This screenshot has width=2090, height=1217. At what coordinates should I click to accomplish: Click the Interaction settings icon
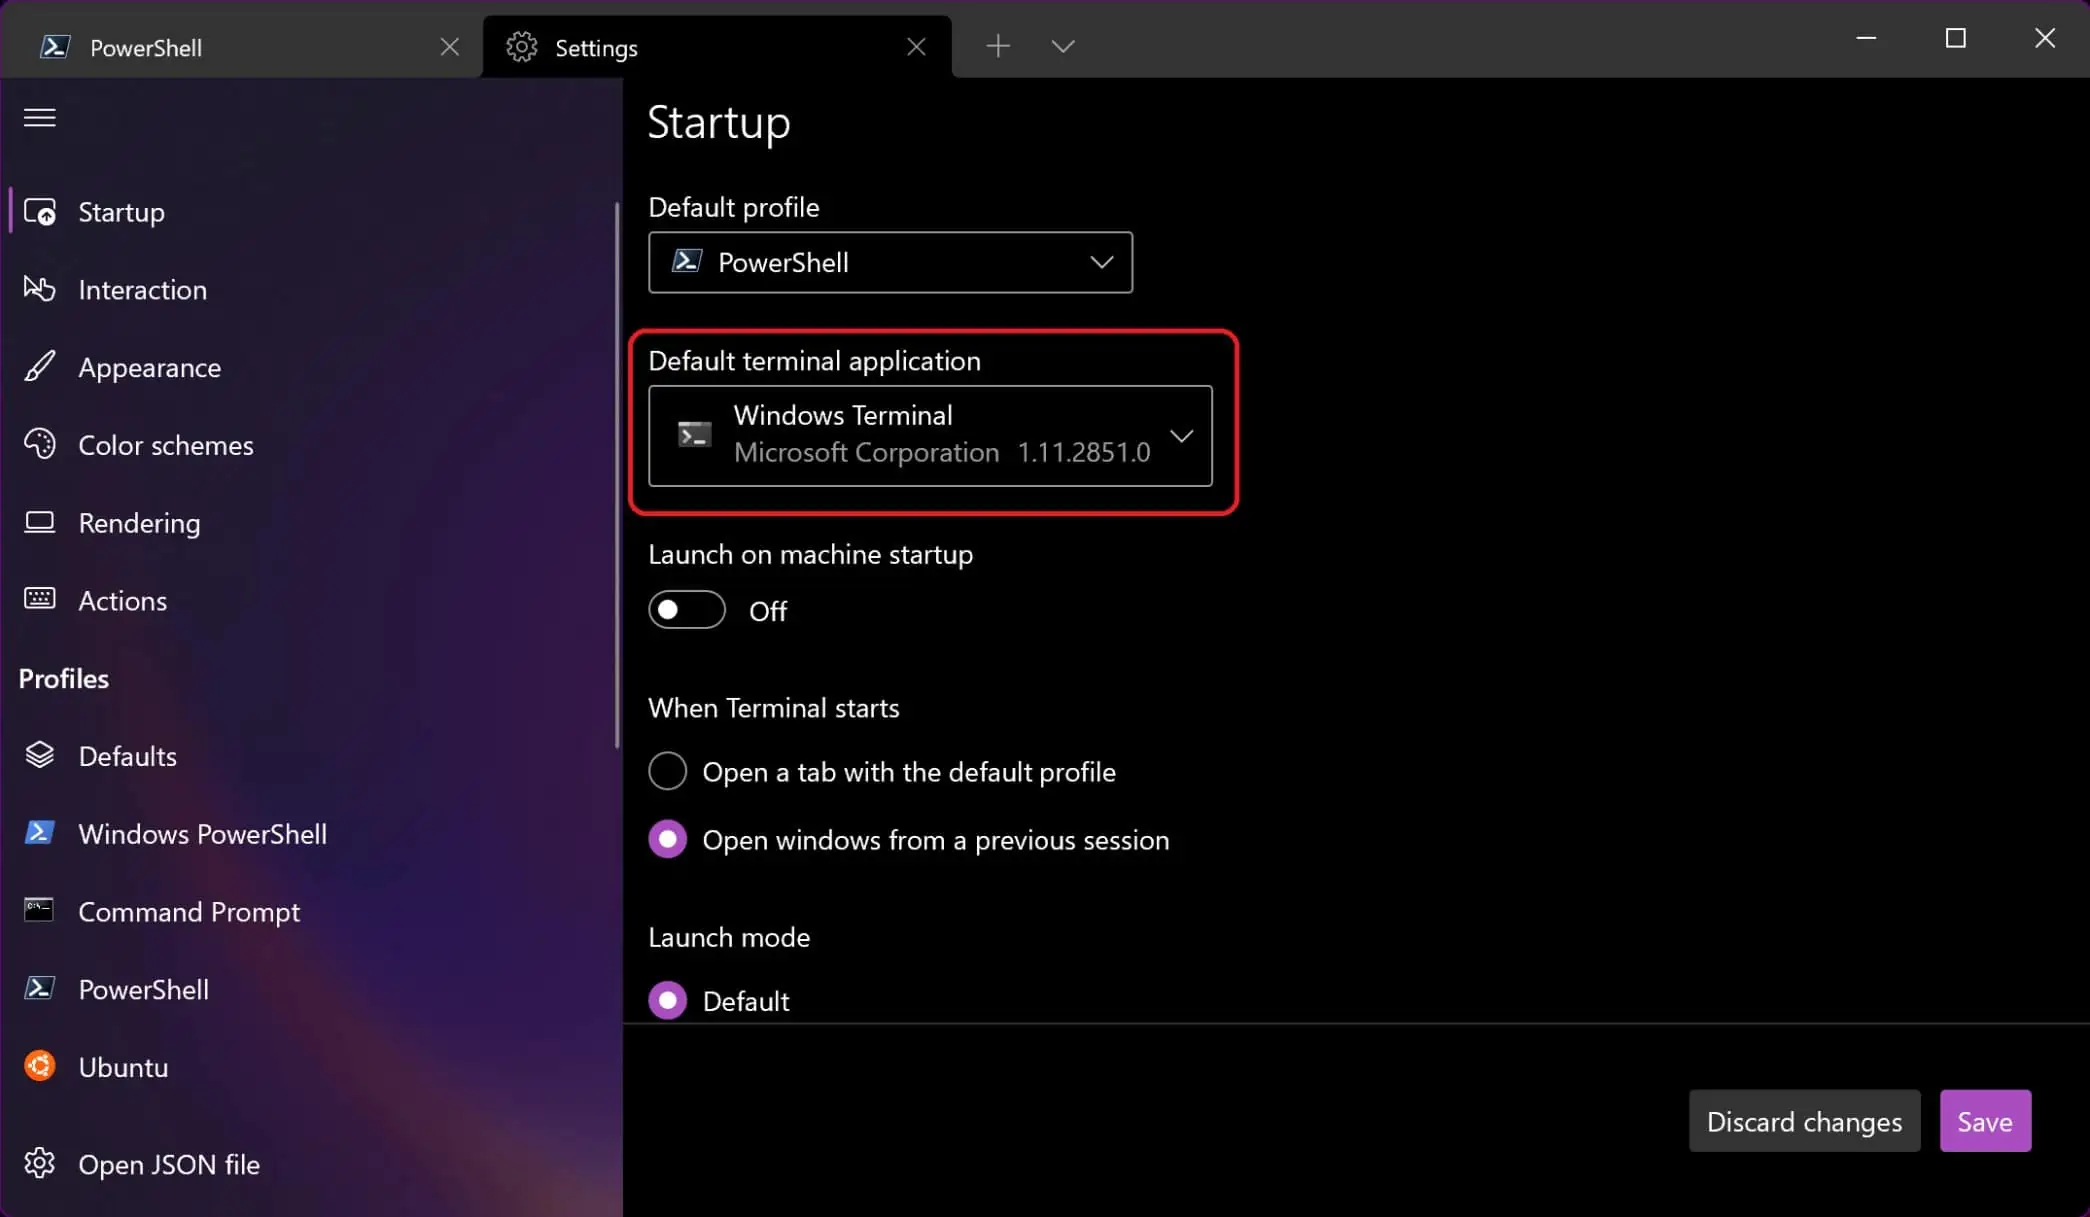39,288
